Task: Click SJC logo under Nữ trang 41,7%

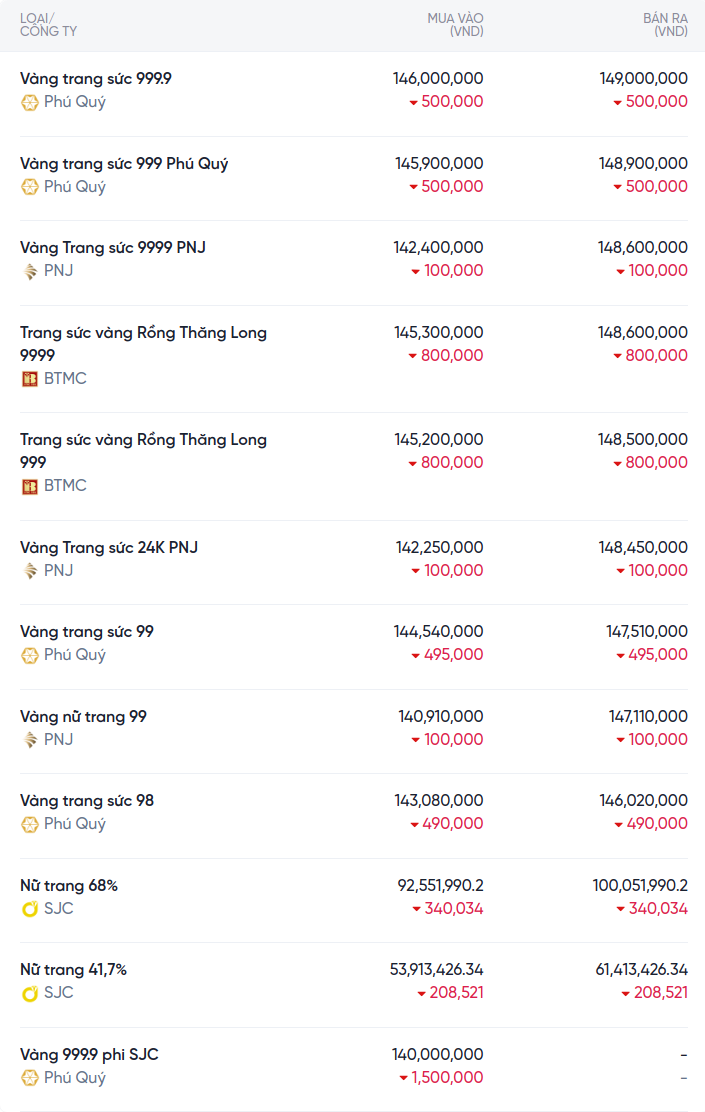Action: click(x=30, y=993)
